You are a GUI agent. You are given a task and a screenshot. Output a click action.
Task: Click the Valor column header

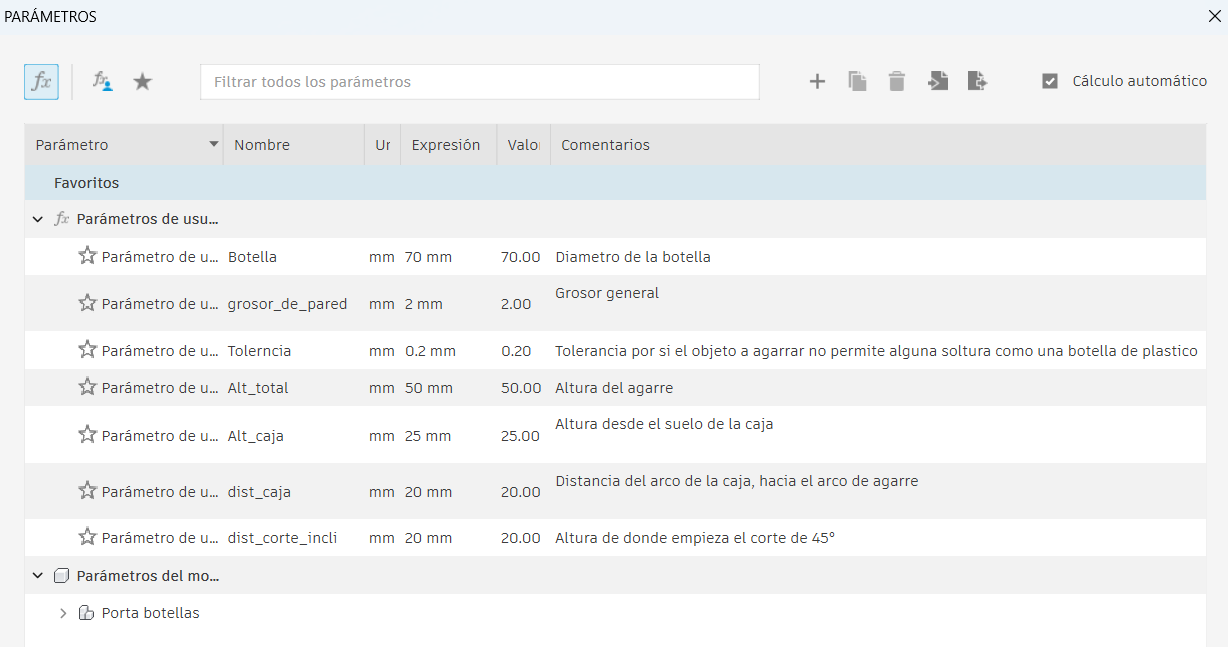point(524,145)
